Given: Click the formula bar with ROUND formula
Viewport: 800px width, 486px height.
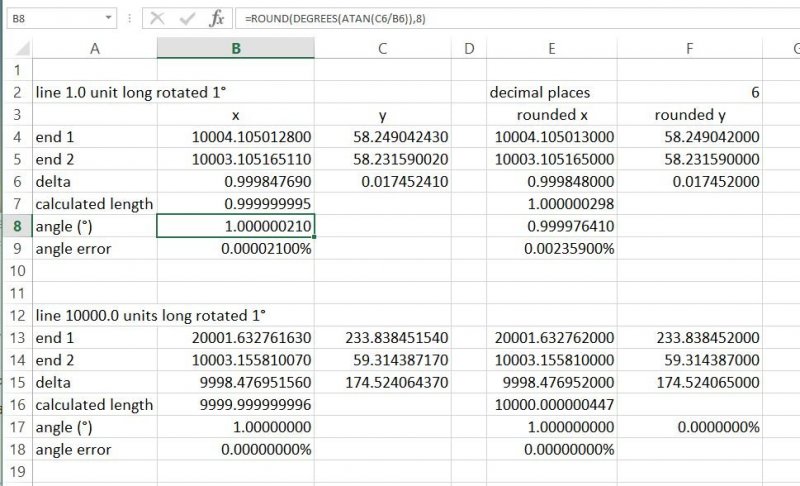Looking at the screenshot, I should [517, 18].
